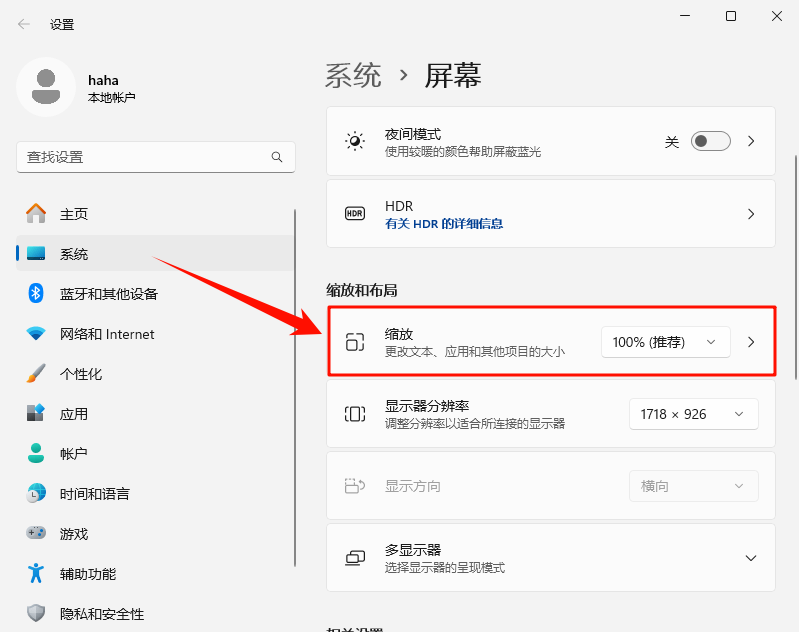Viewport: 799px width, 632px height.
Task: Click the 系统 monitor icon
Action: click(36, 253)
